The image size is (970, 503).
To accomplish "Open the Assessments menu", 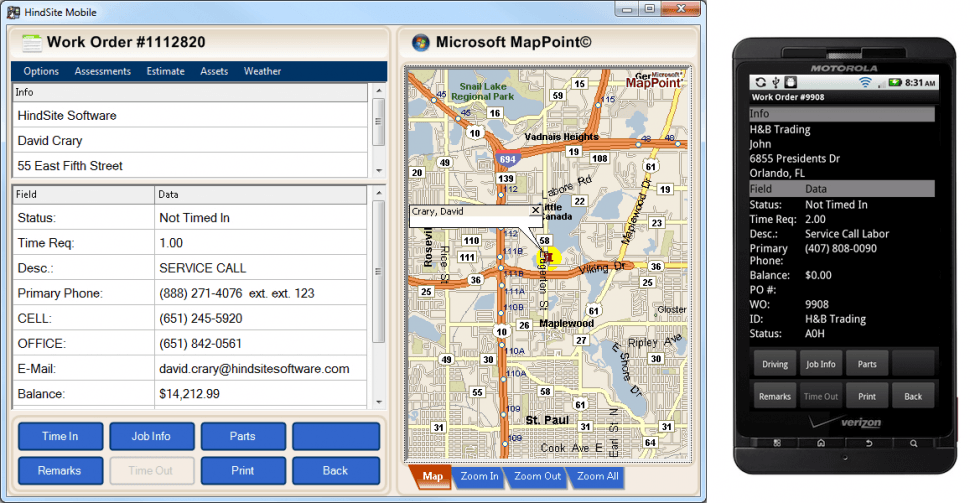I will (x=103, y=71).
